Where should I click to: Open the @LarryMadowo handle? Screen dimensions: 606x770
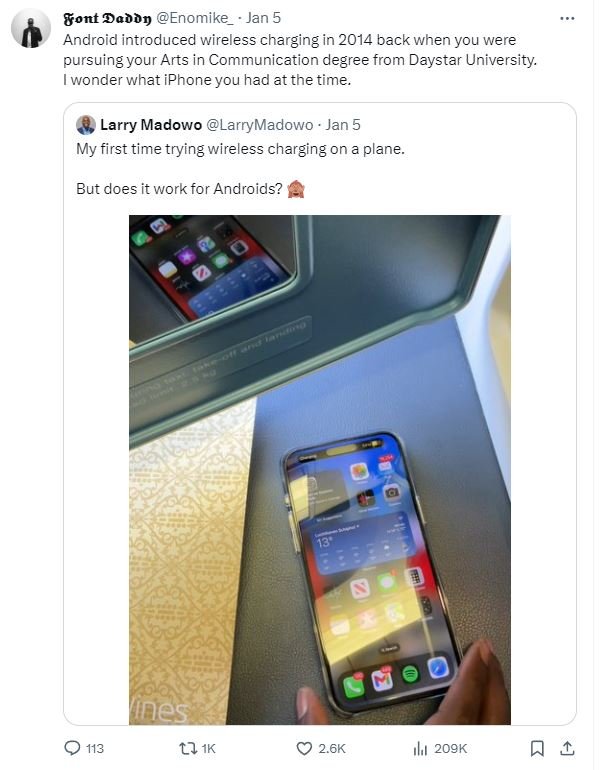[259, 125]
